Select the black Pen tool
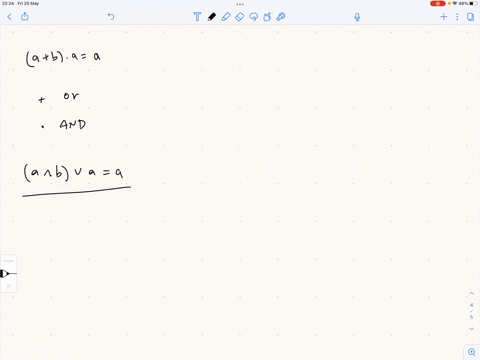The width and height of the screenshot is (480, 360). point(212,17)
